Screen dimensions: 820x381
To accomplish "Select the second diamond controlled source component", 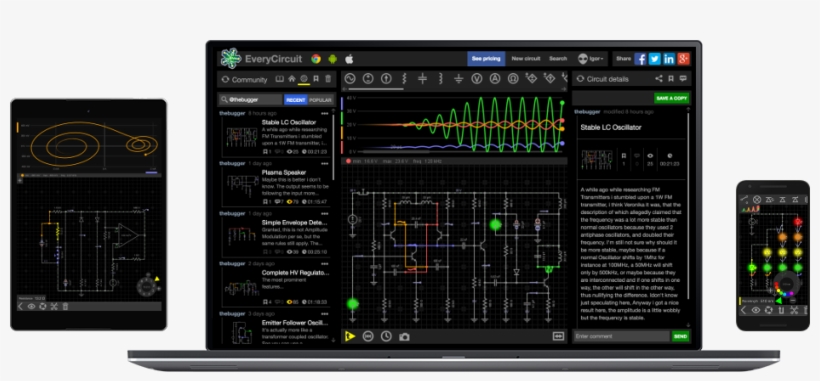I will (549, 79).
